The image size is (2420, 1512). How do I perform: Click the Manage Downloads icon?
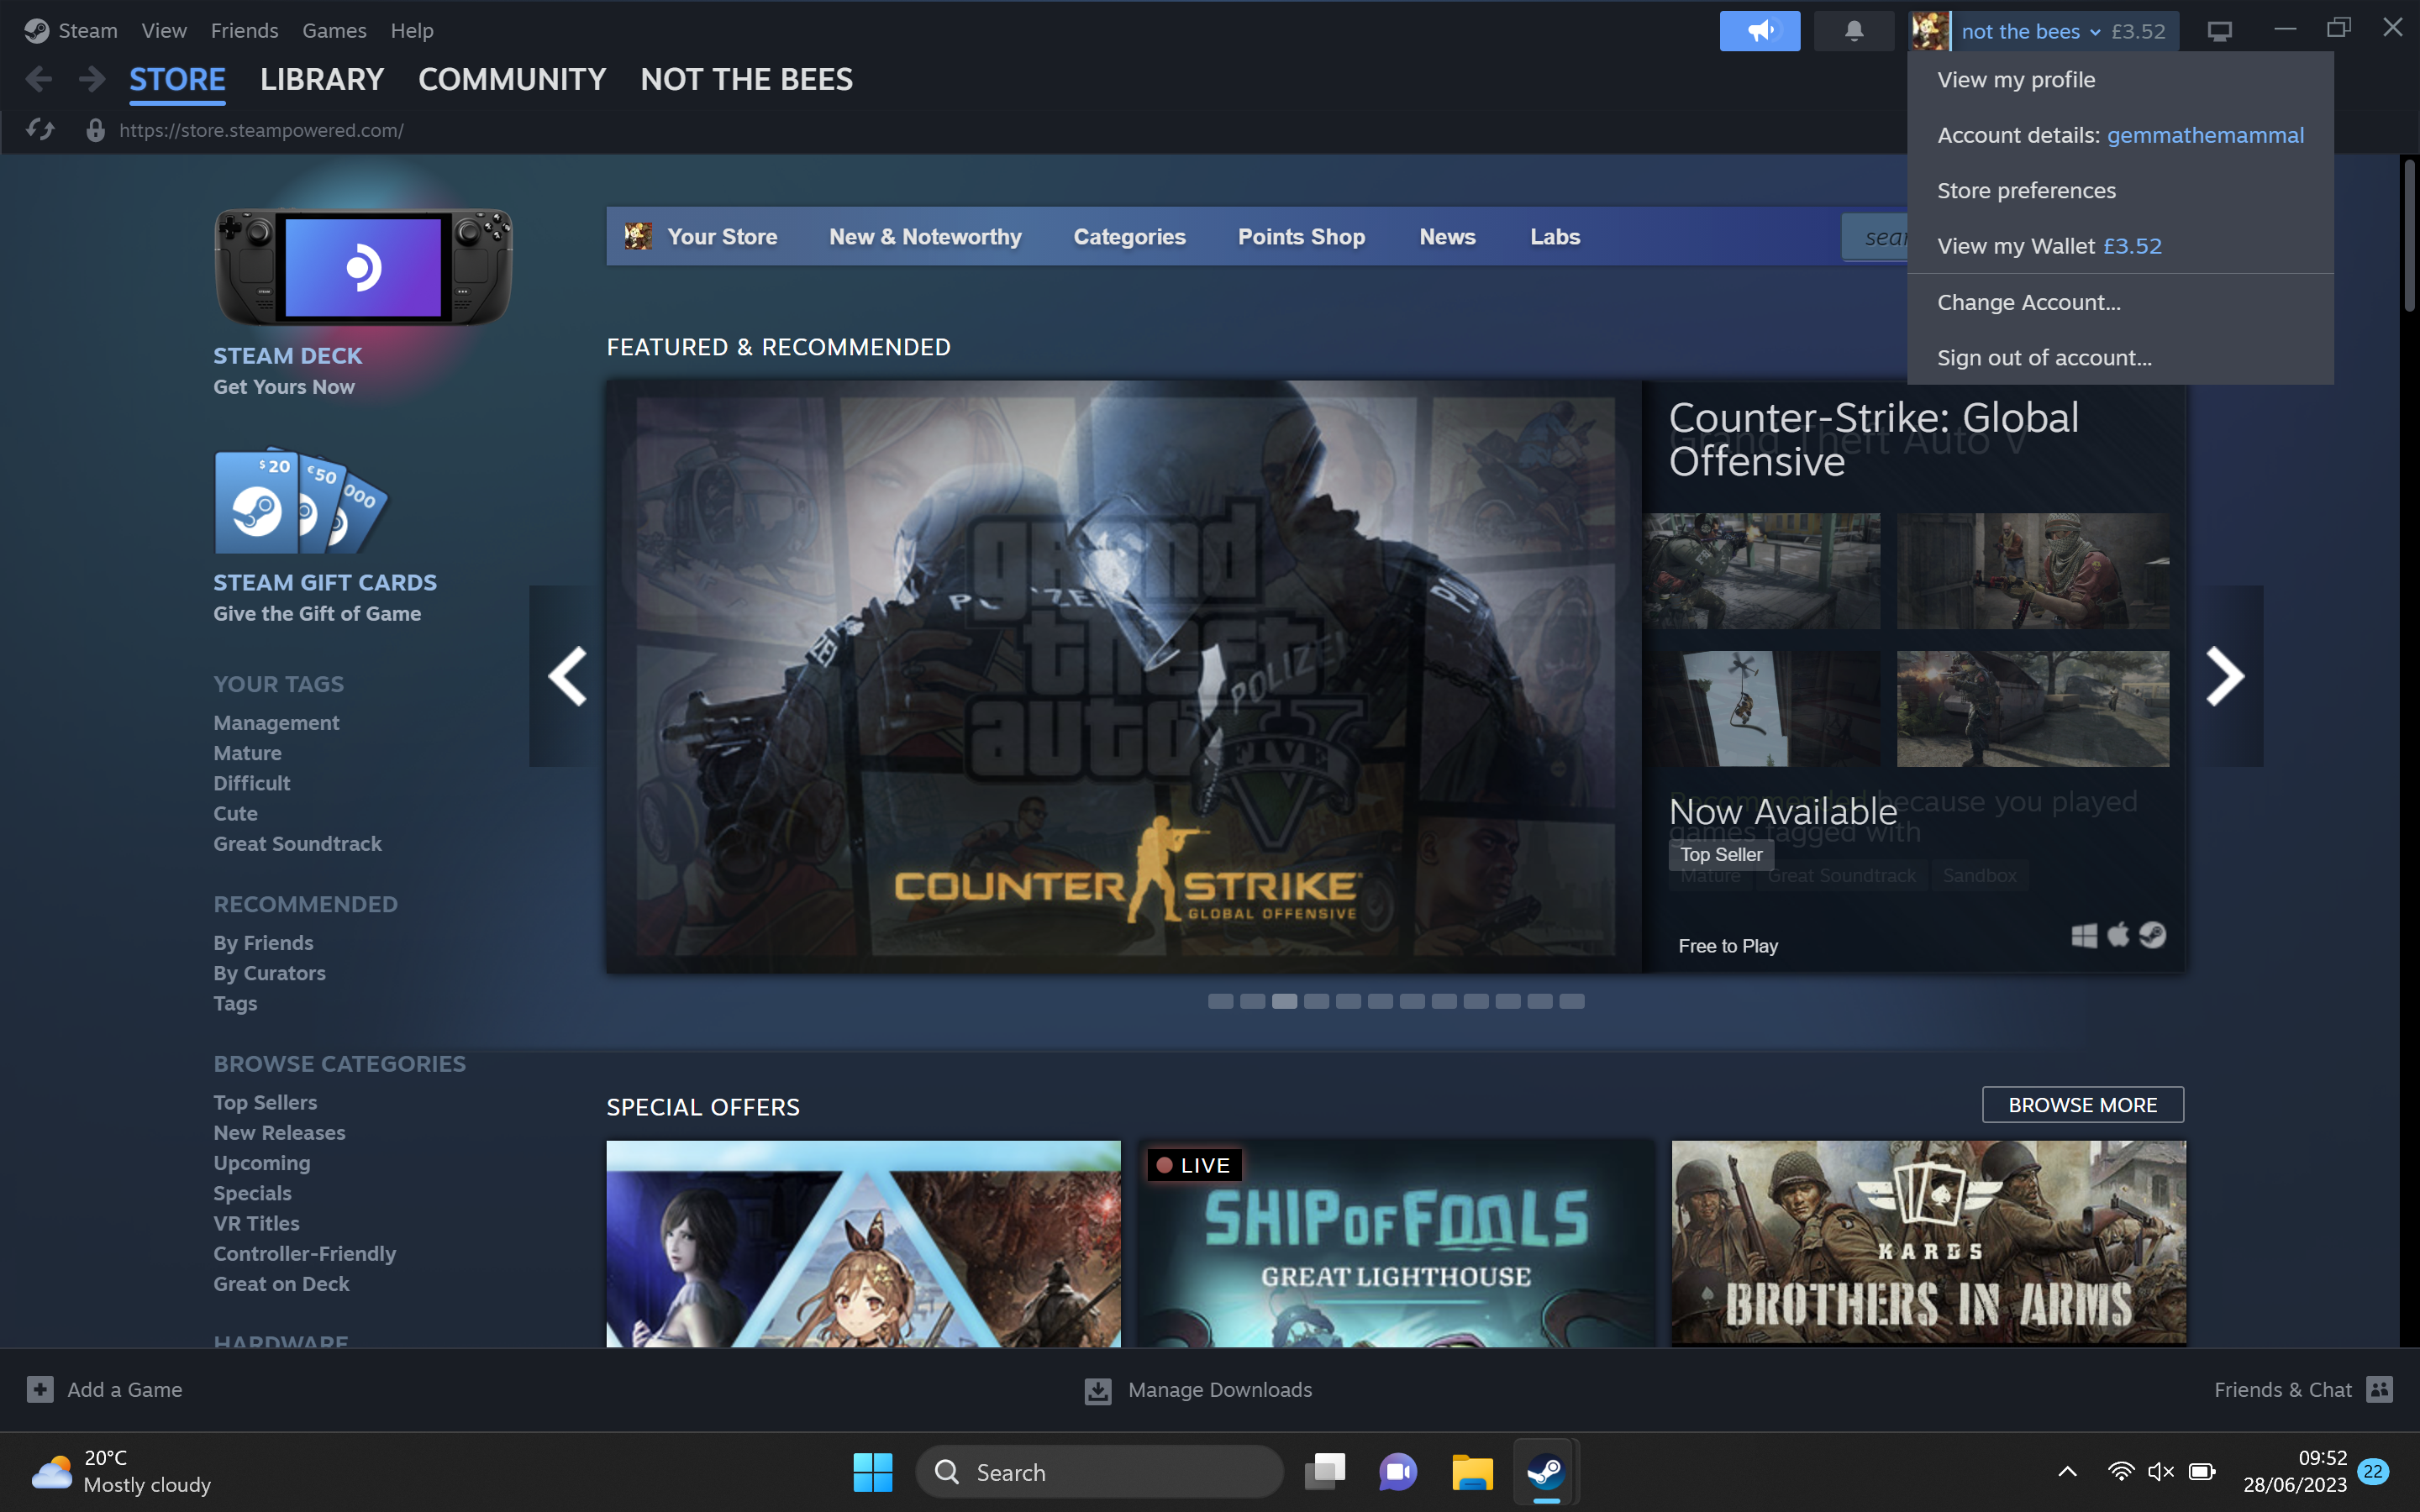tap(1098, 1390)
